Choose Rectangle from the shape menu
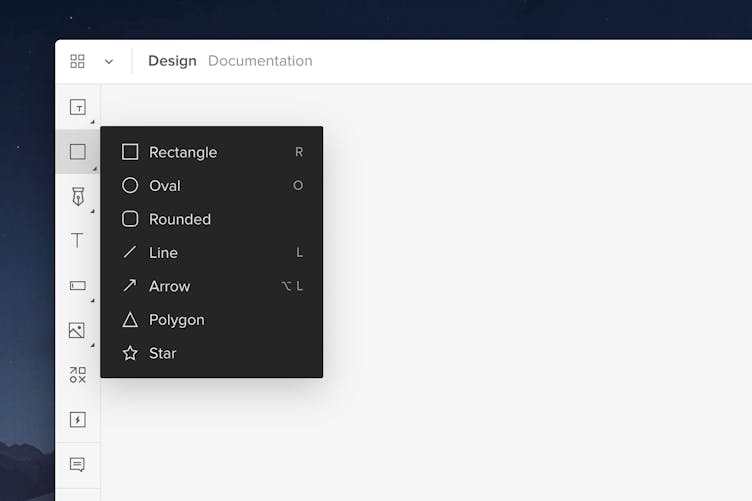Image resolution: width=752 pixels, height=501 pixels. point(212,152)
